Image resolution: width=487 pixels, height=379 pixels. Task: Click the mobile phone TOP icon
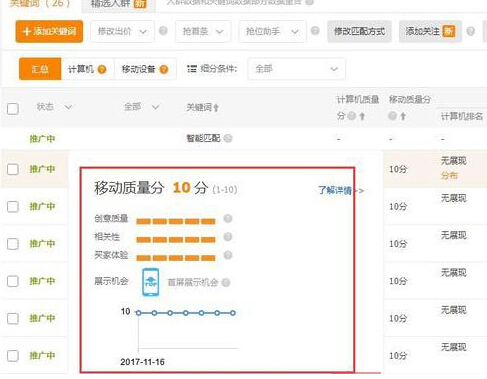[150, 282]
